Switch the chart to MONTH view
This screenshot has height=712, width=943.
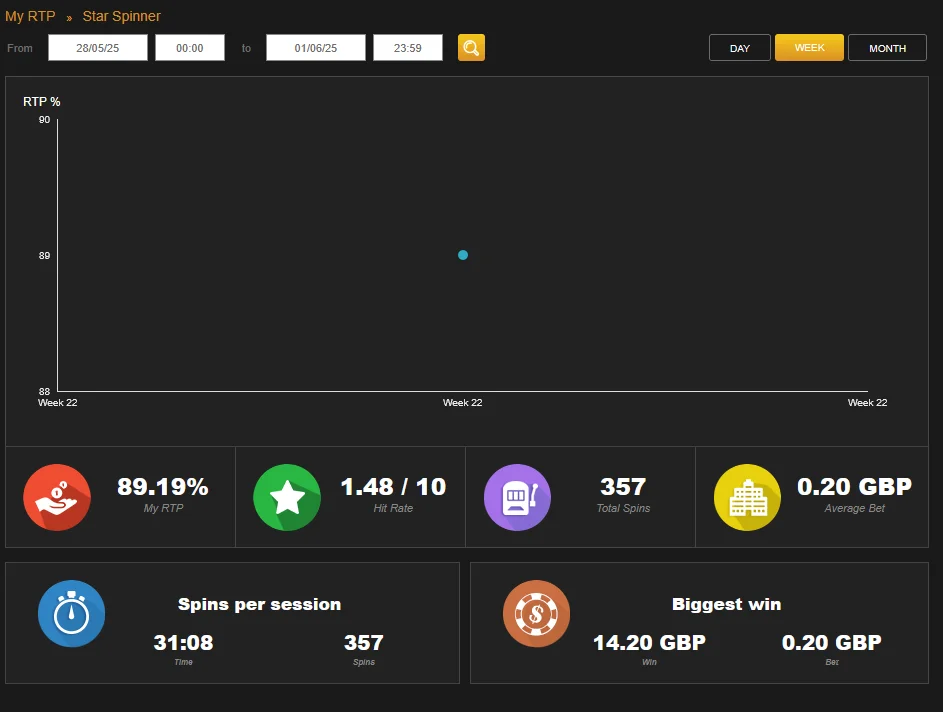tap(887, 48)
